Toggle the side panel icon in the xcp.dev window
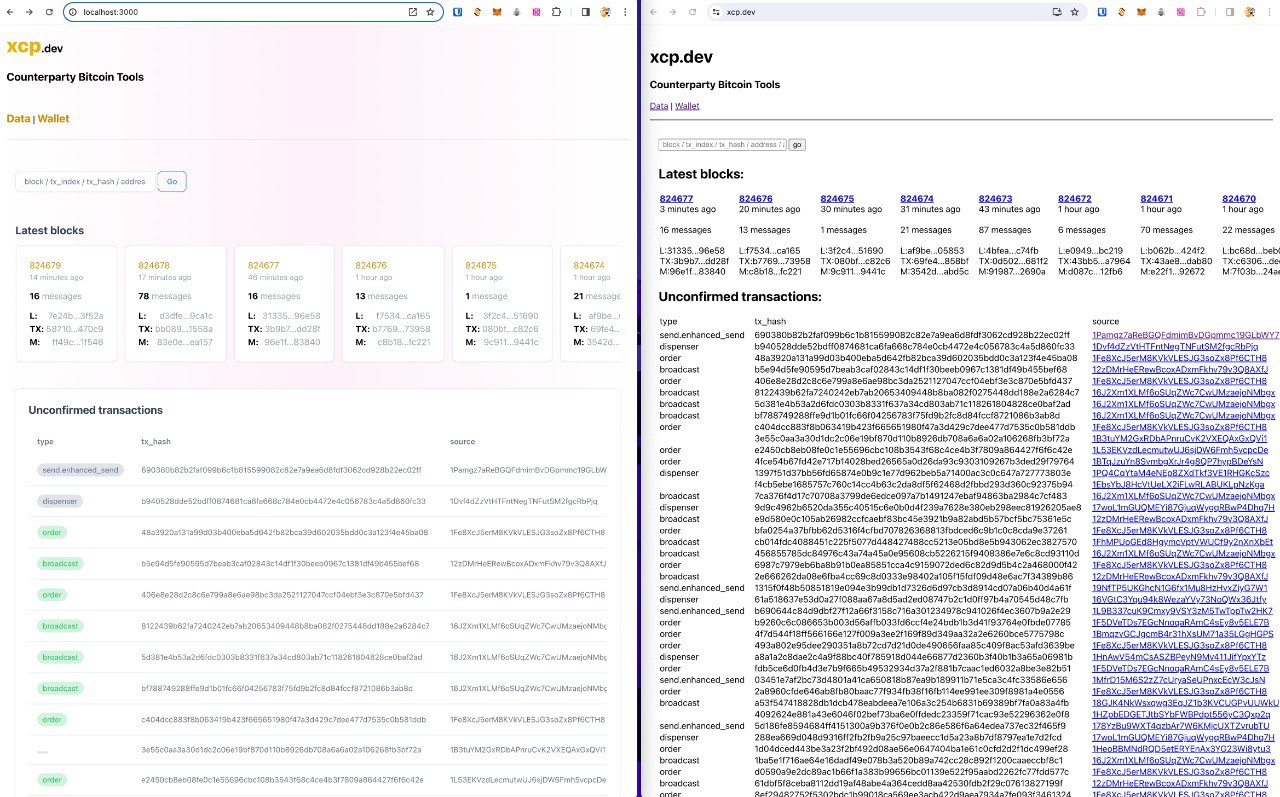This screenshot has width=1280, height=797. [1230, 12]
